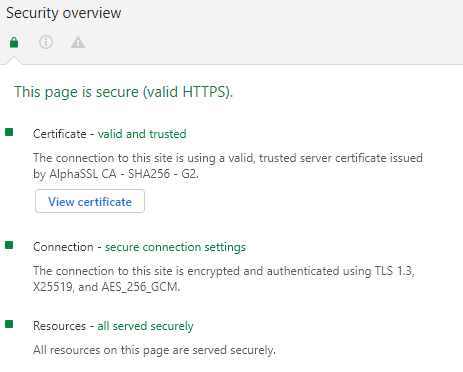Click the Security overview title

64,13
